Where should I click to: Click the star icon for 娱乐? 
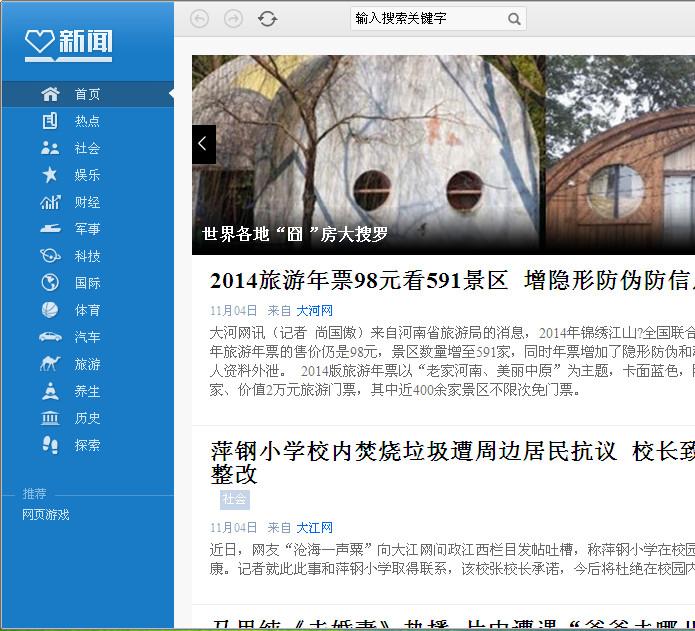point(50,175)
